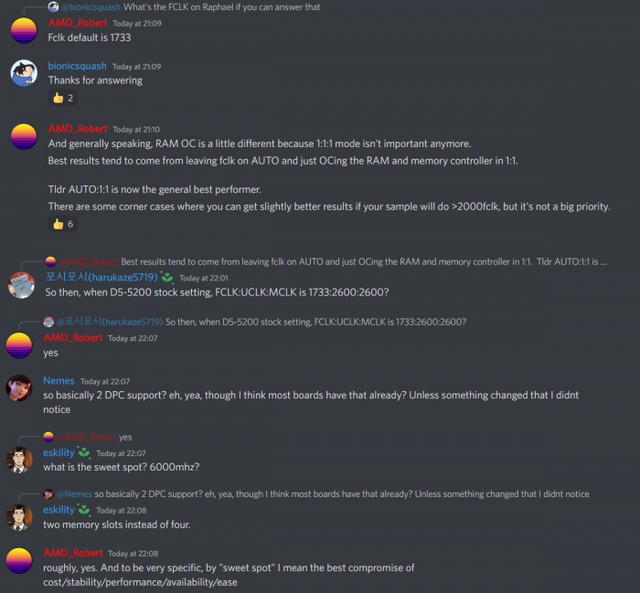Jump to quoted Nemes 2 DPC support reply
This screenshot has height=593, width=640.
coord(342,494)
